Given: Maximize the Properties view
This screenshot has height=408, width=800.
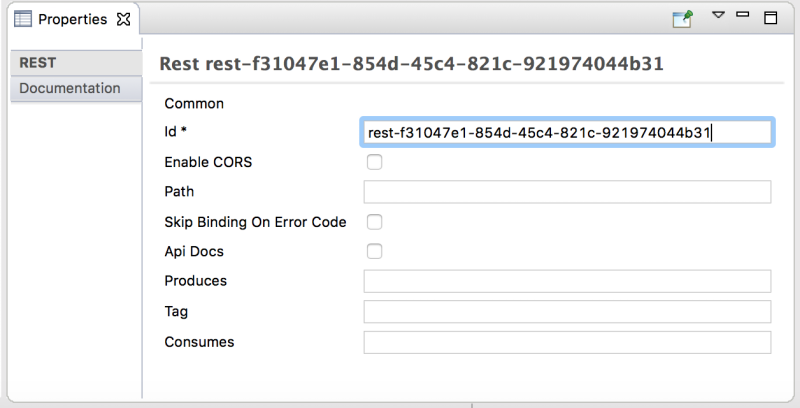Looking at the screenshot, I should pyautogui.click(x=770, y=18).
